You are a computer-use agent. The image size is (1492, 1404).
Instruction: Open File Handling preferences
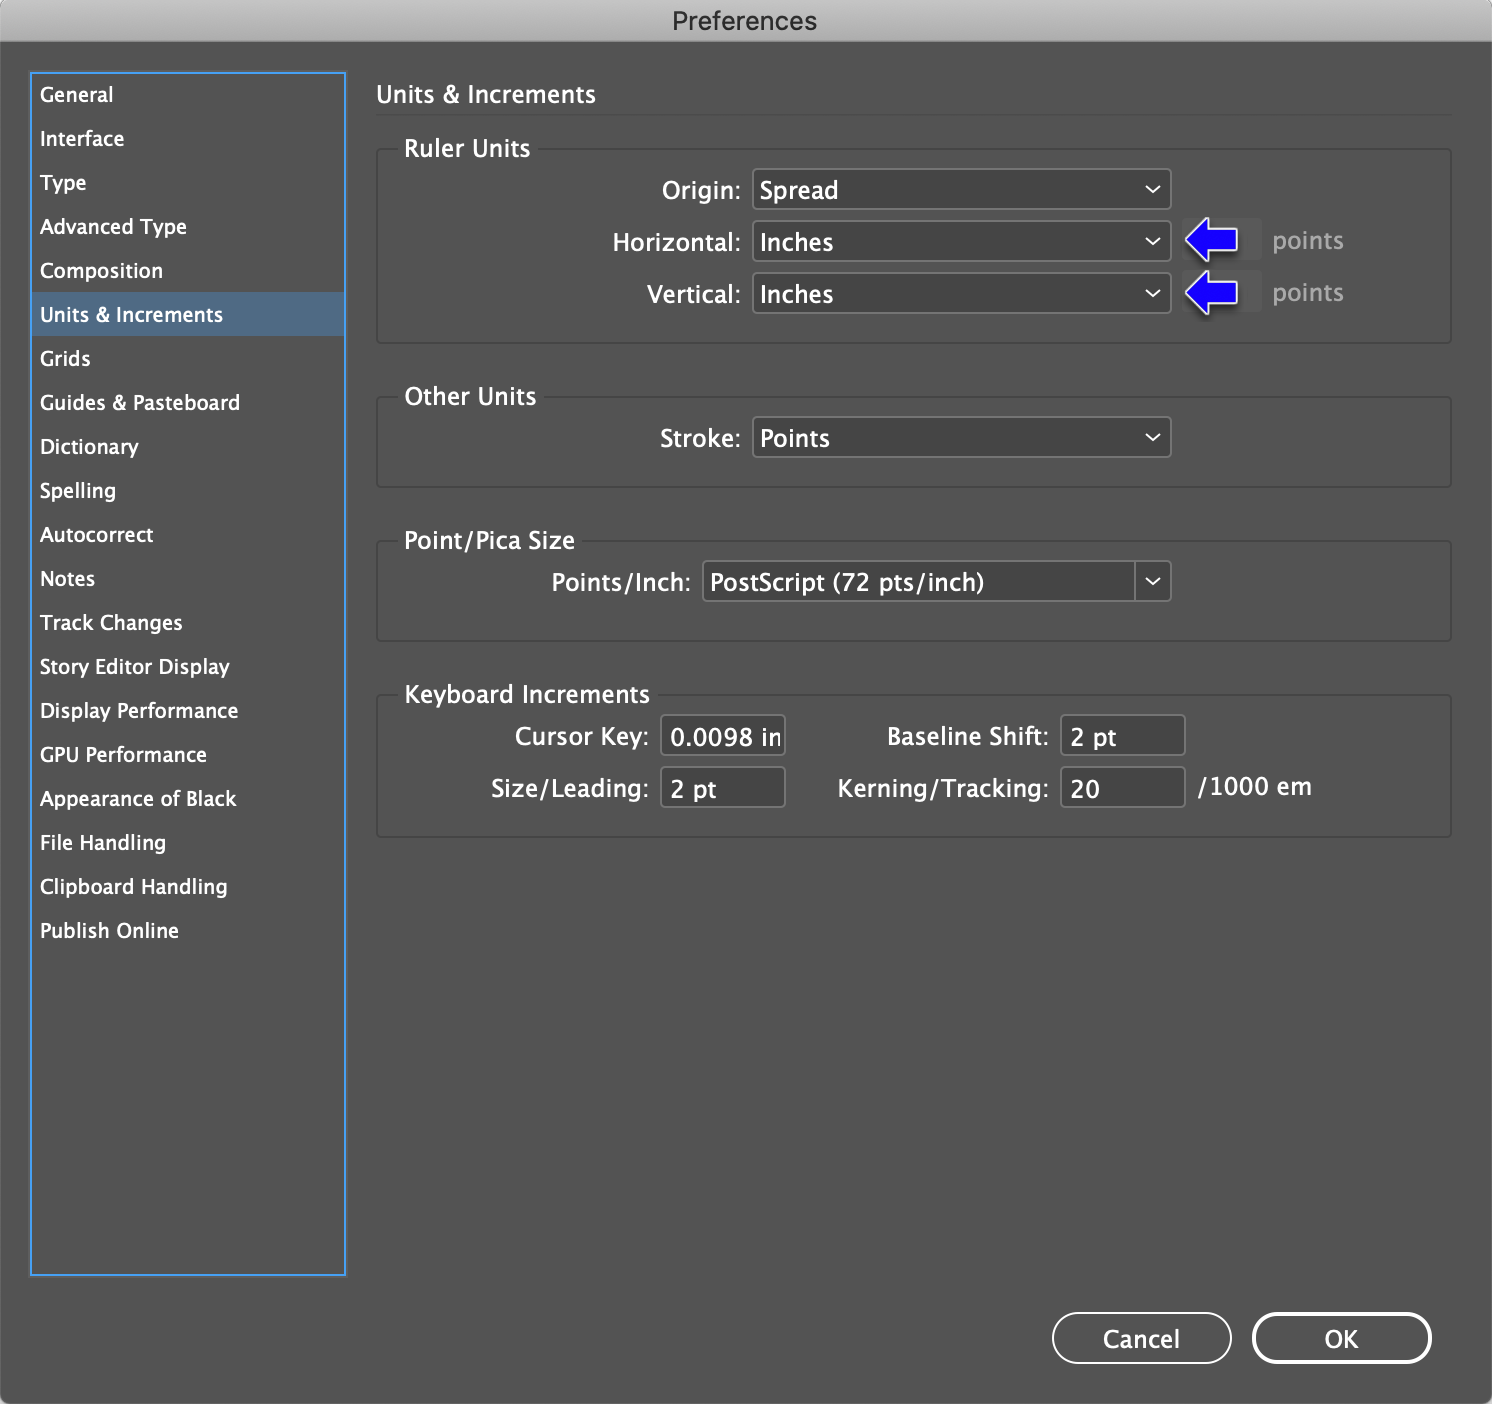tap(188, 843)
